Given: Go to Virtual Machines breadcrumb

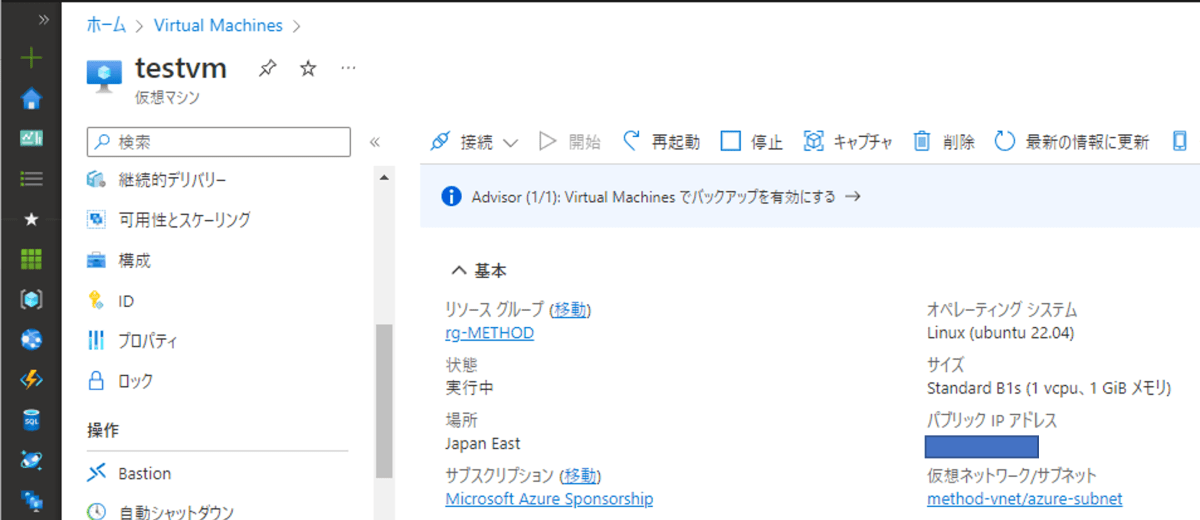Looking at the screenshot, I should (x=218, y=25).
